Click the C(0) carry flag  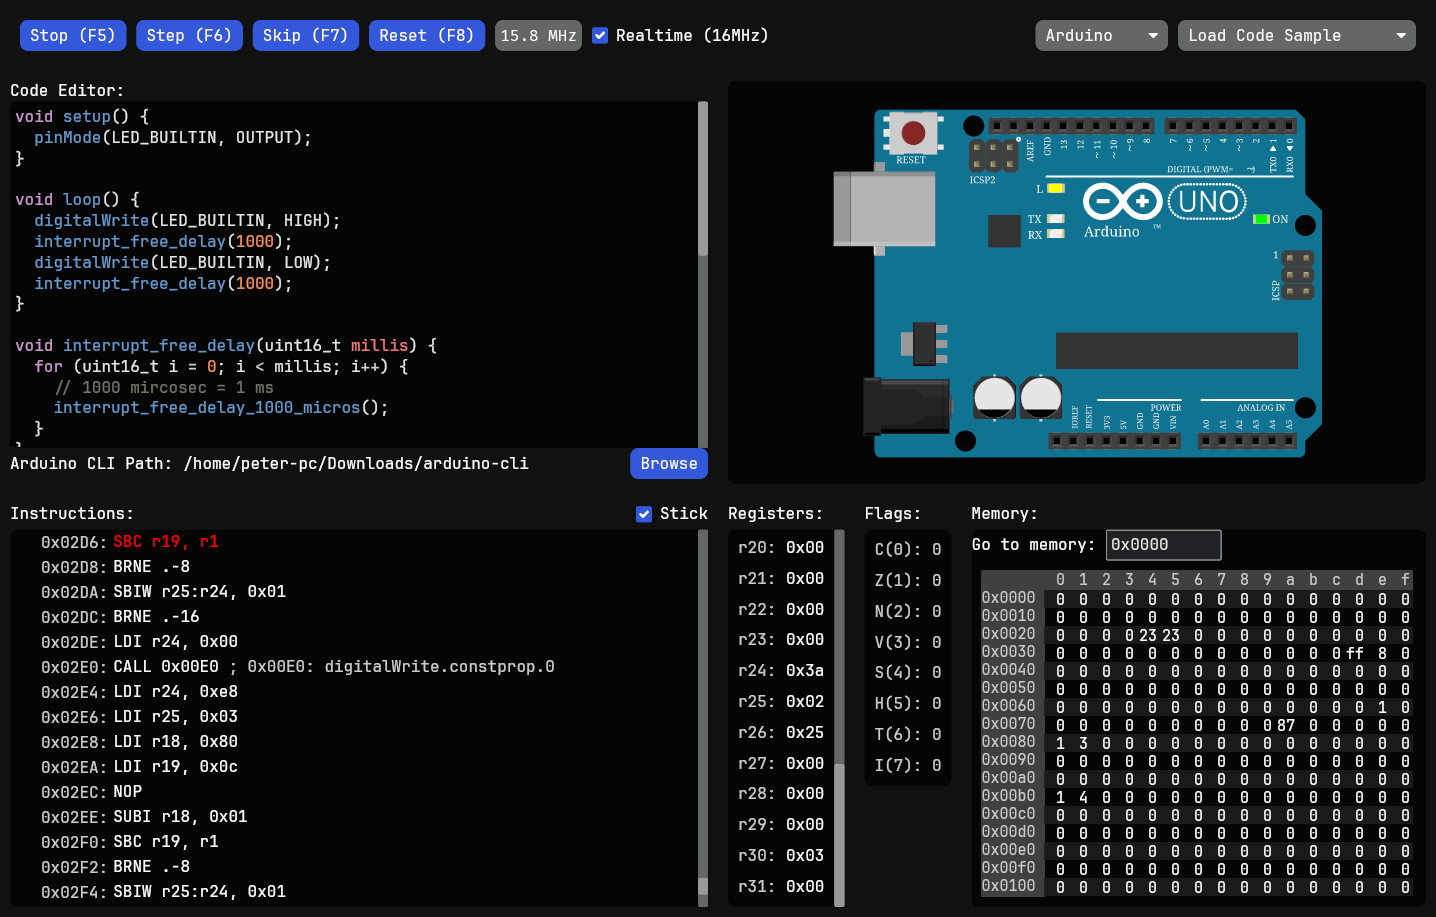point(907,549)
